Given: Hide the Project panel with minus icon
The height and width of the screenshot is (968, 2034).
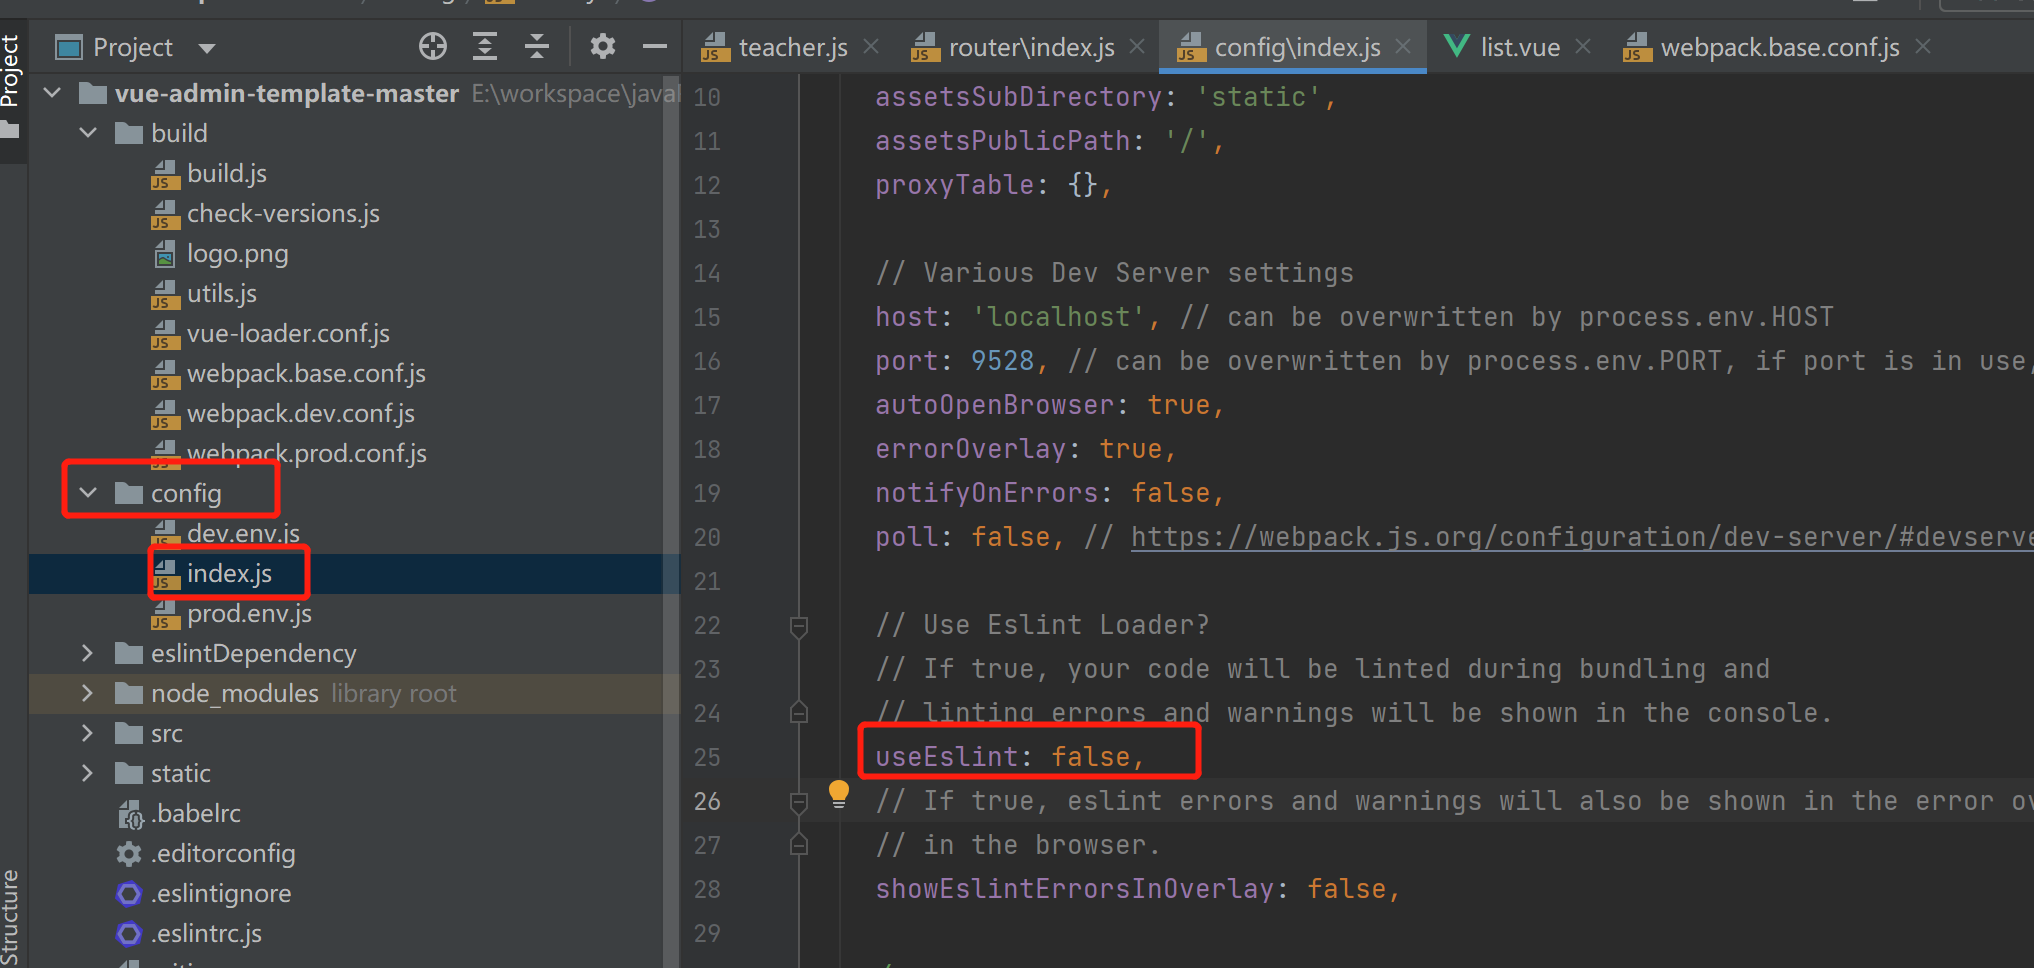Looking at the screenshot, I should pyautogui.click(x=655, y=46).
